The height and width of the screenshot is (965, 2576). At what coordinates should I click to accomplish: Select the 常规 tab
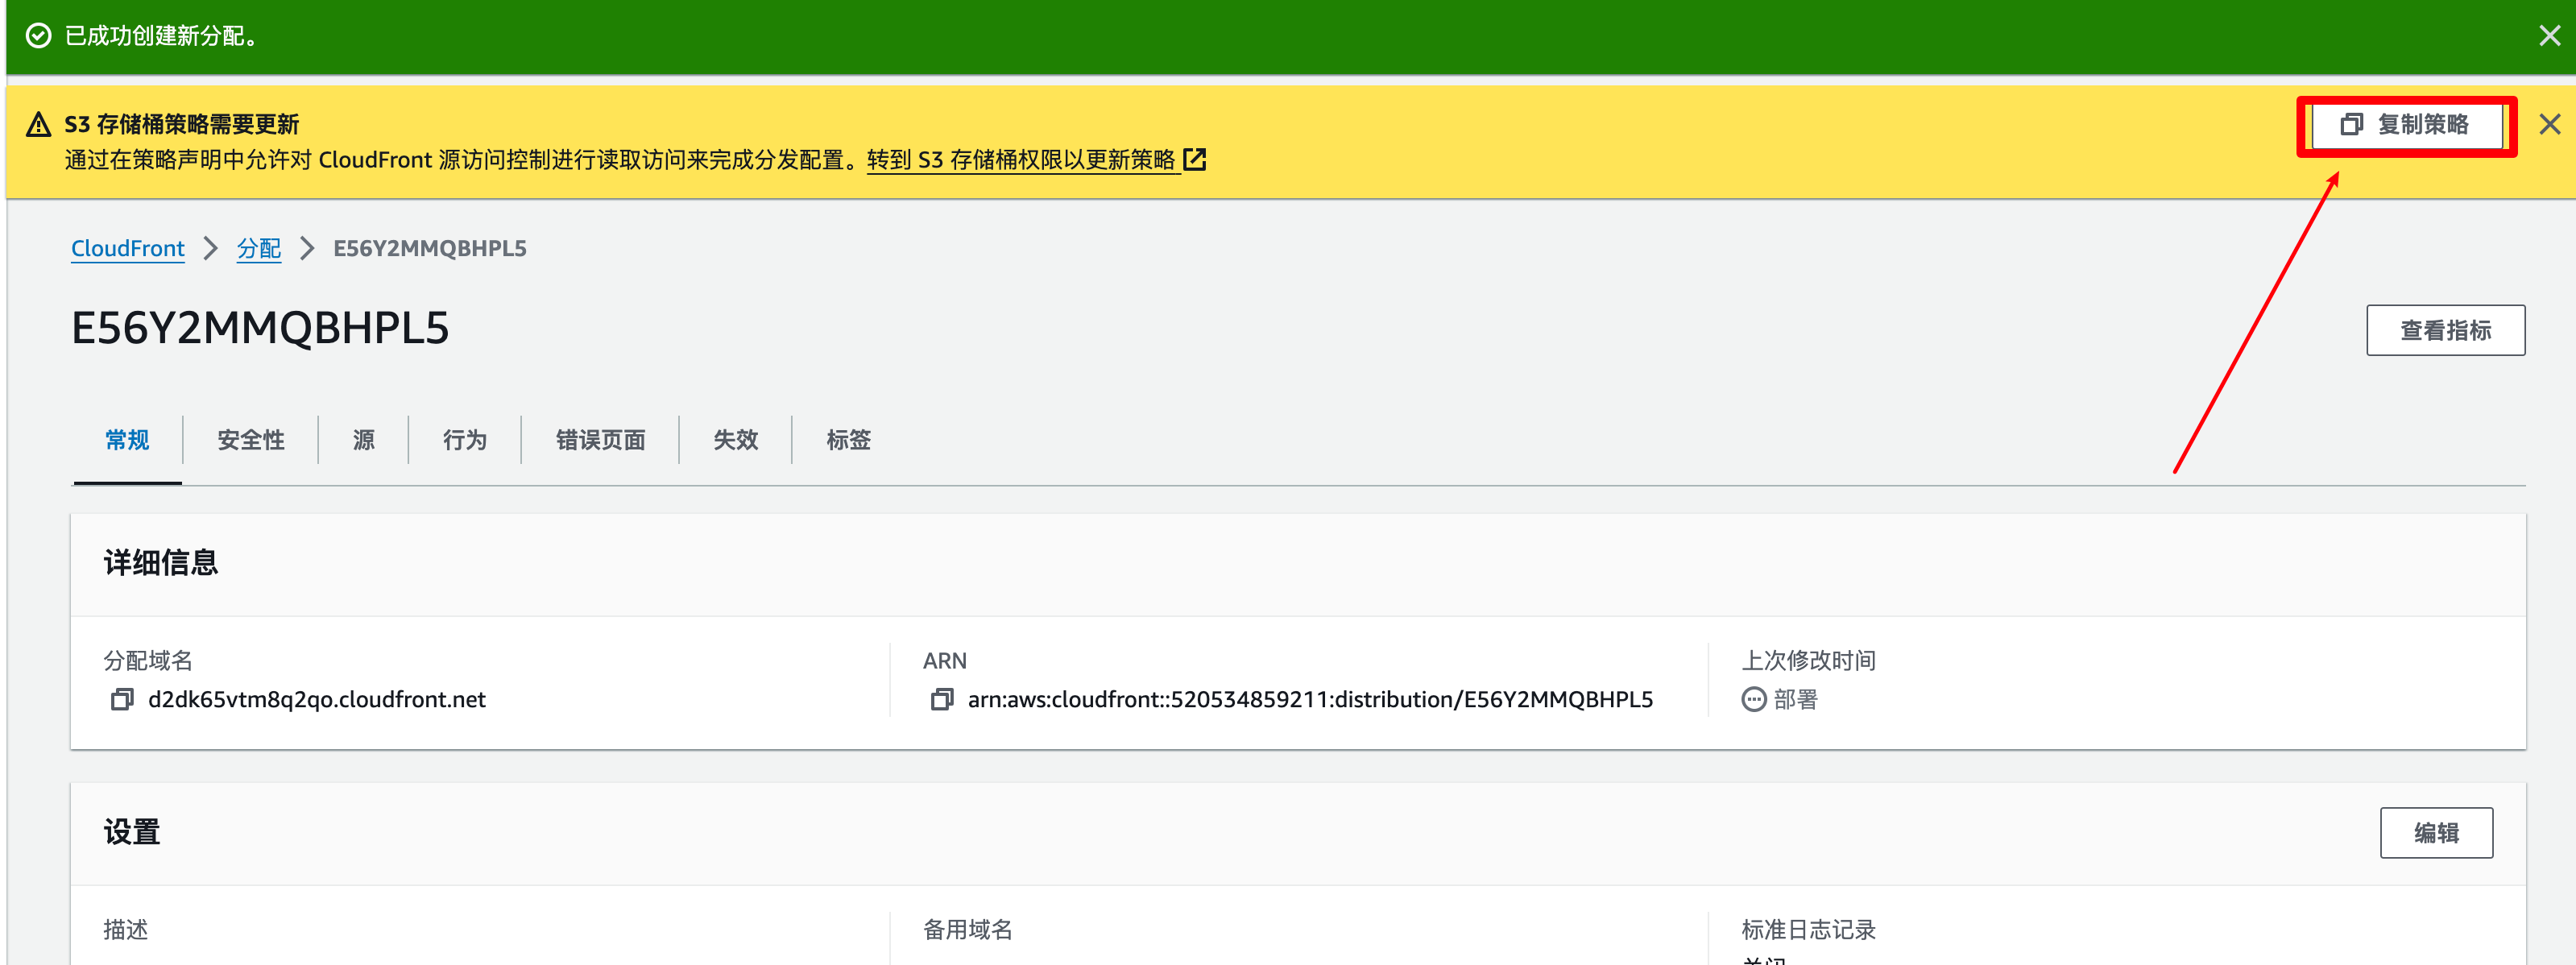coord(127,440)
